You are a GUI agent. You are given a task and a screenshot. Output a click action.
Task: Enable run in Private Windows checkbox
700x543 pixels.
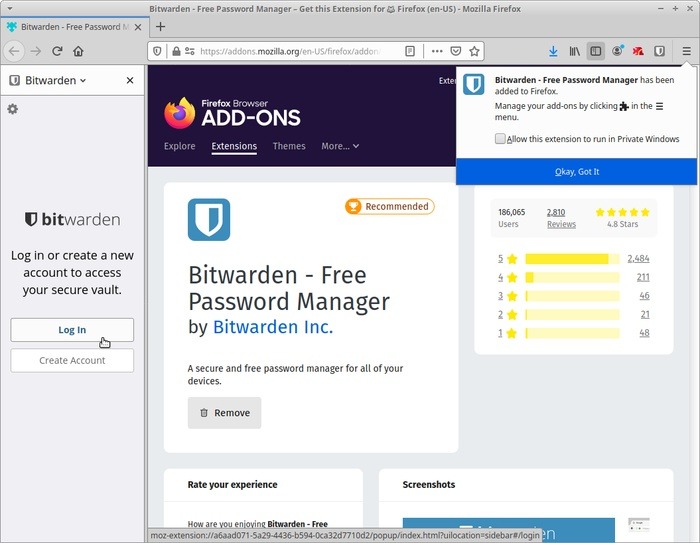[x=500, y=138]
